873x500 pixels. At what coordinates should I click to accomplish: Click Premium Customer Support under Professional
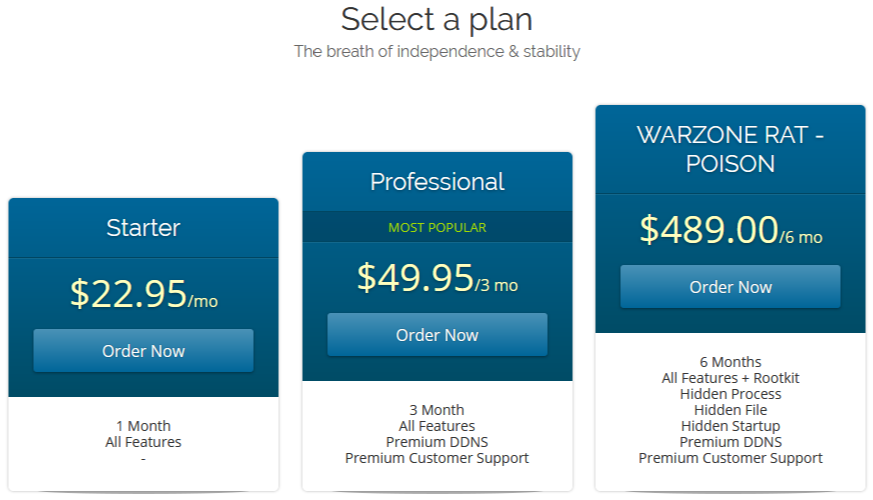point(437,458)
